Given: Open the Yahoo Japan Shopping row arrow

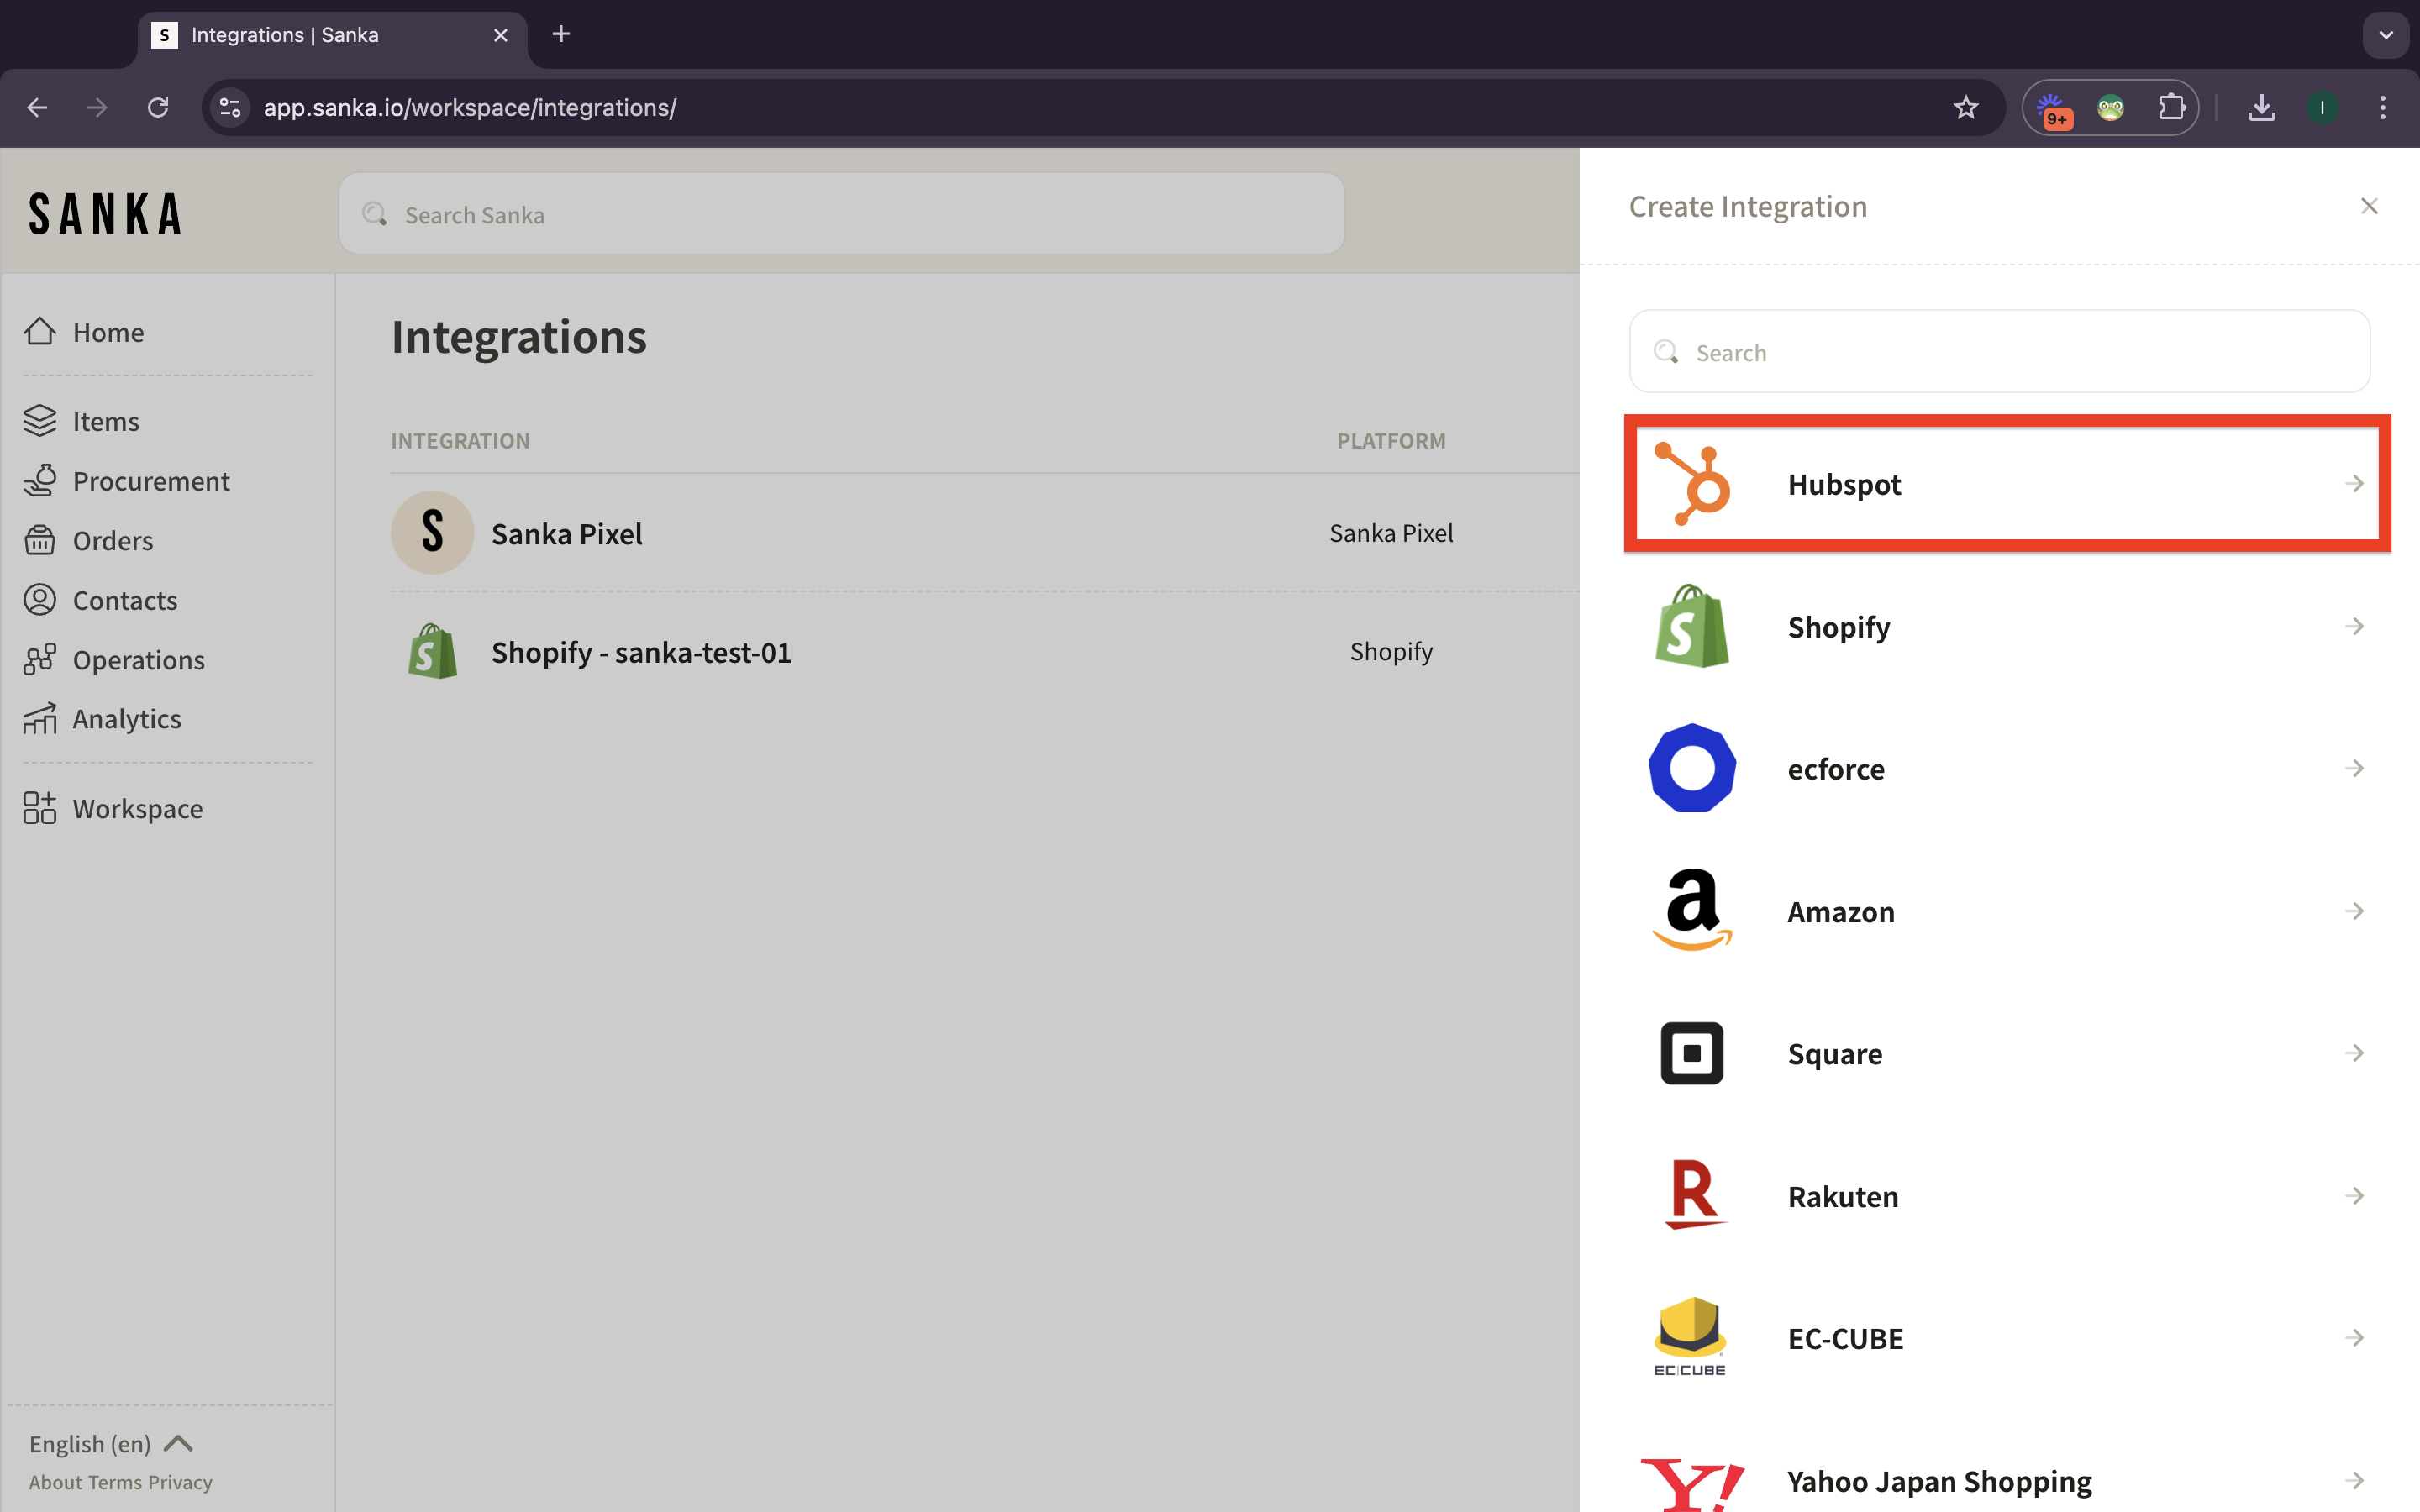Looking at the screenshot, I should (x=2354, y=1480).
